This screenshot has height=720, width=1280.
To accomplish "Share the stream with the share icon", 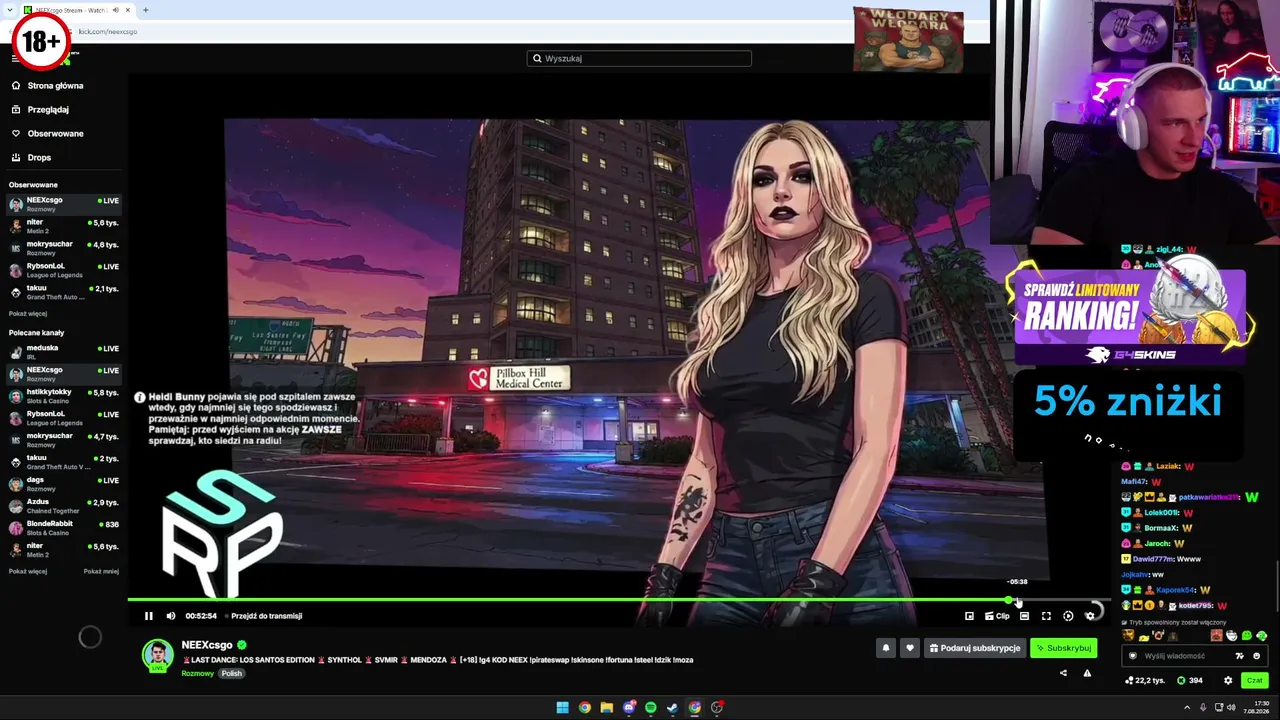I will (1063, 673).
